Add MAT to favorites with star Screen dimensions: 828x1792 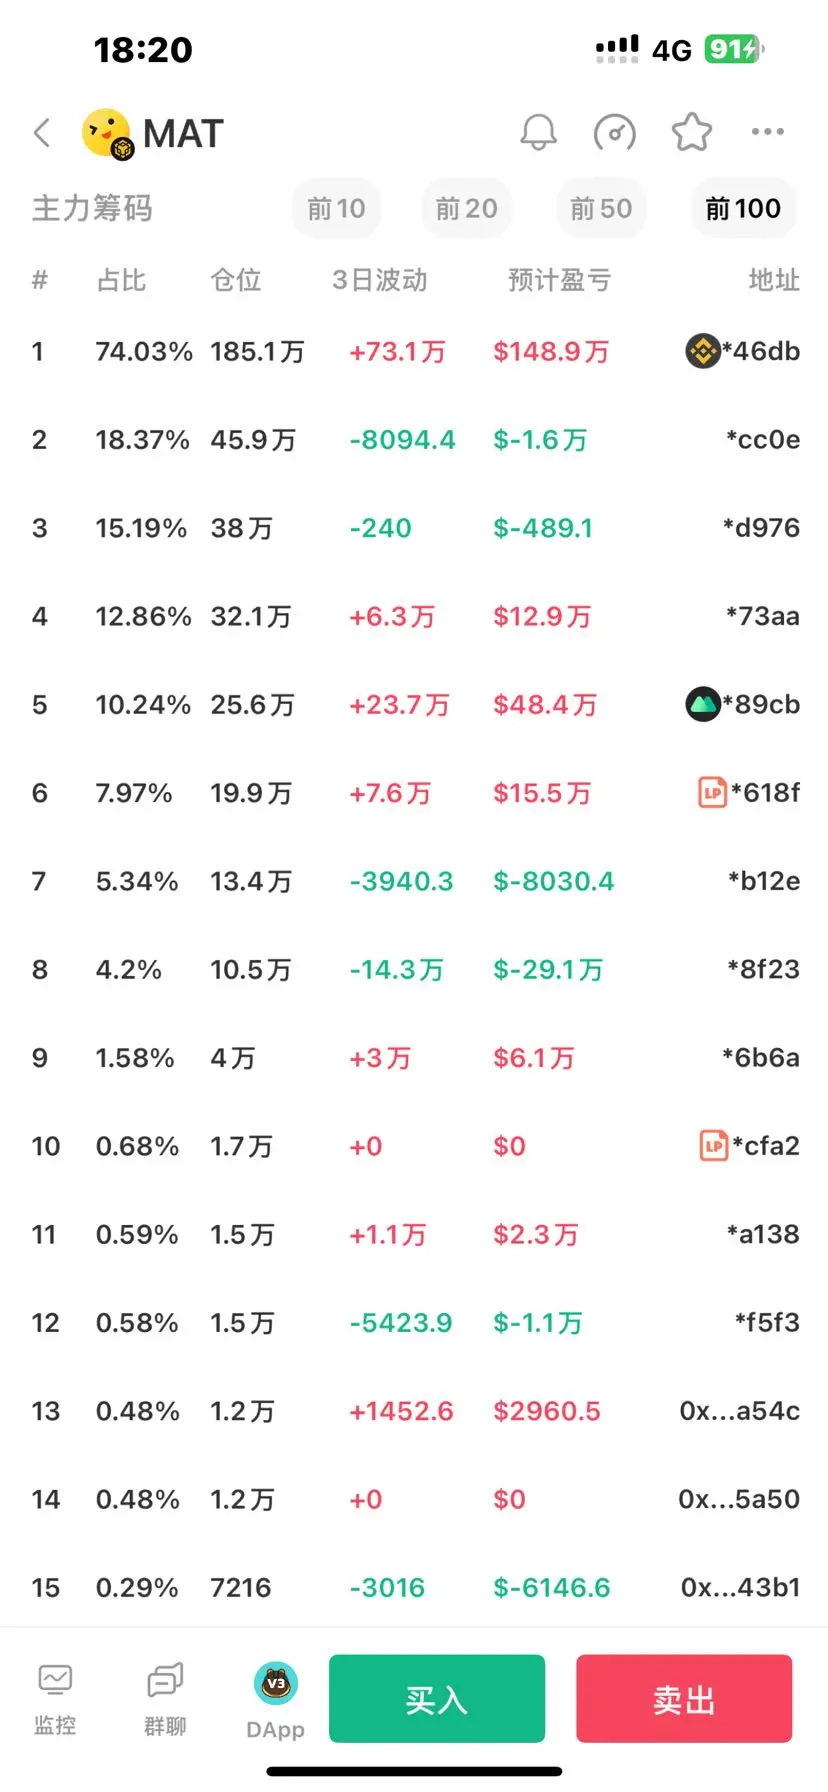(691, 132)
